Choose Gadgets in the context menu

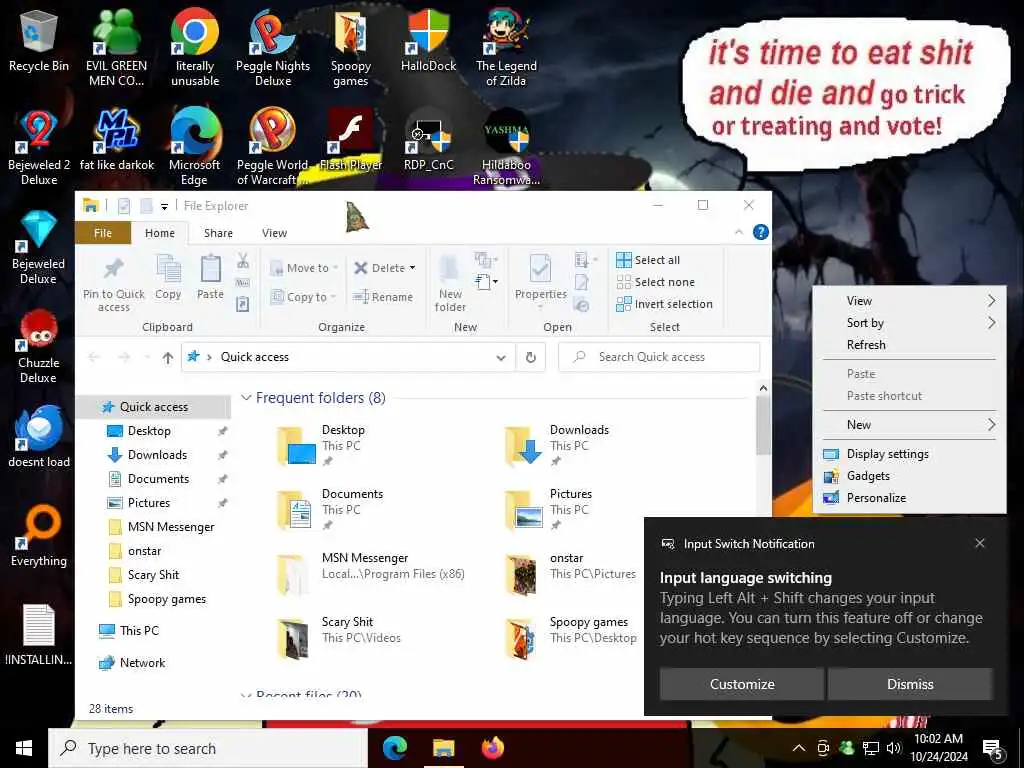(909, 476)
